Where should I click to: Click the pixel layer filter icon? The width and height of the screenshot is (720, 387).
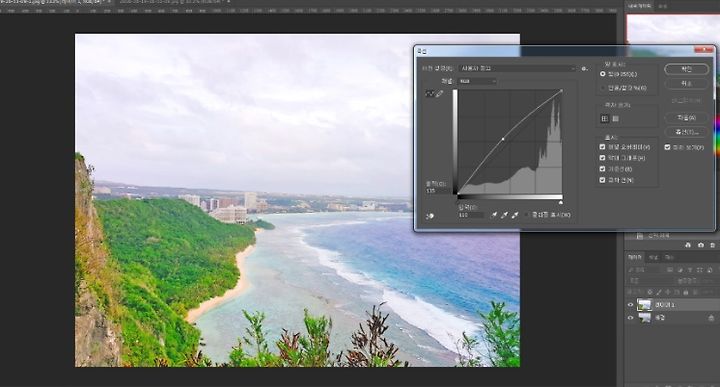point(670,269)
